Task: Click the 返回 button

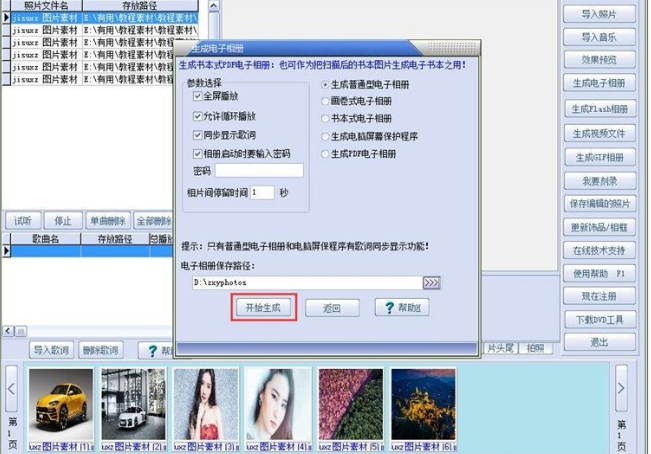Action: pos(332,308)
